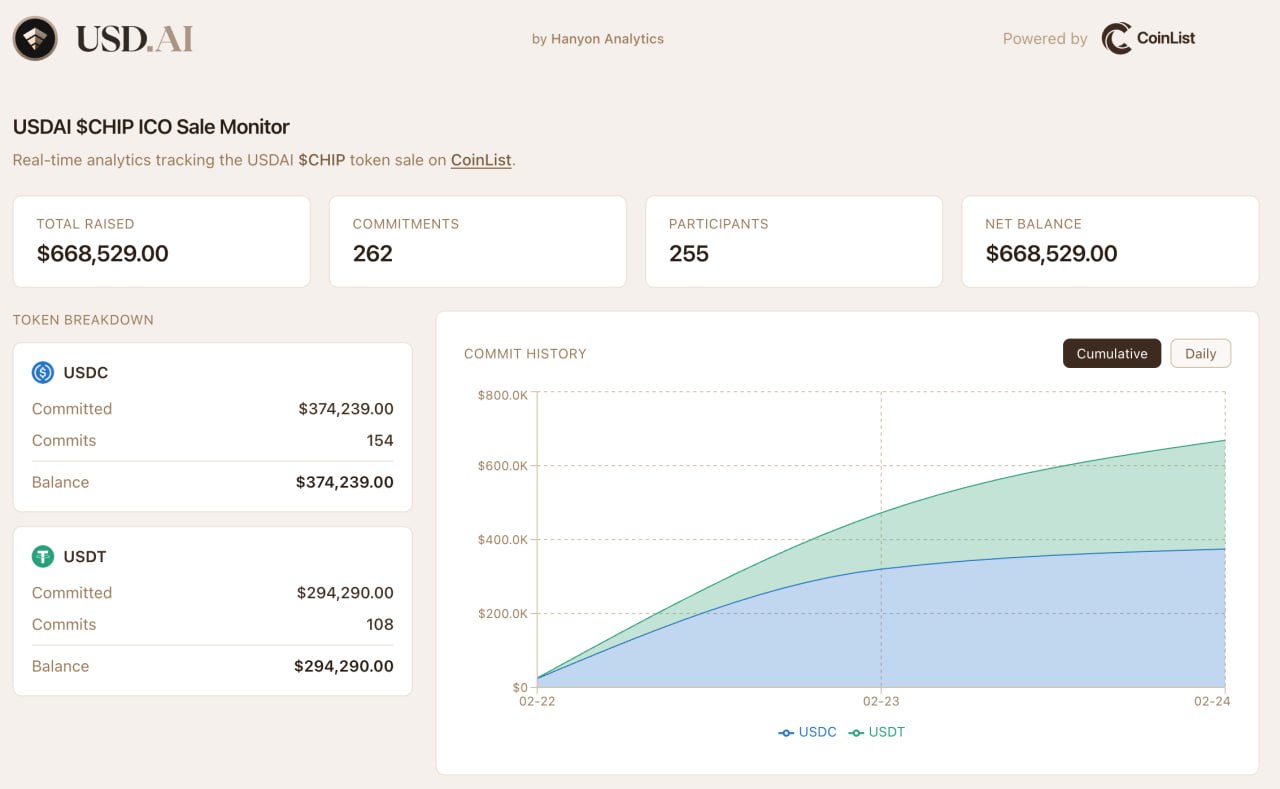Viewport: 1280px width, 789px height.
Task: Click the Net Balance stat card
Action: click(1109, 241)
